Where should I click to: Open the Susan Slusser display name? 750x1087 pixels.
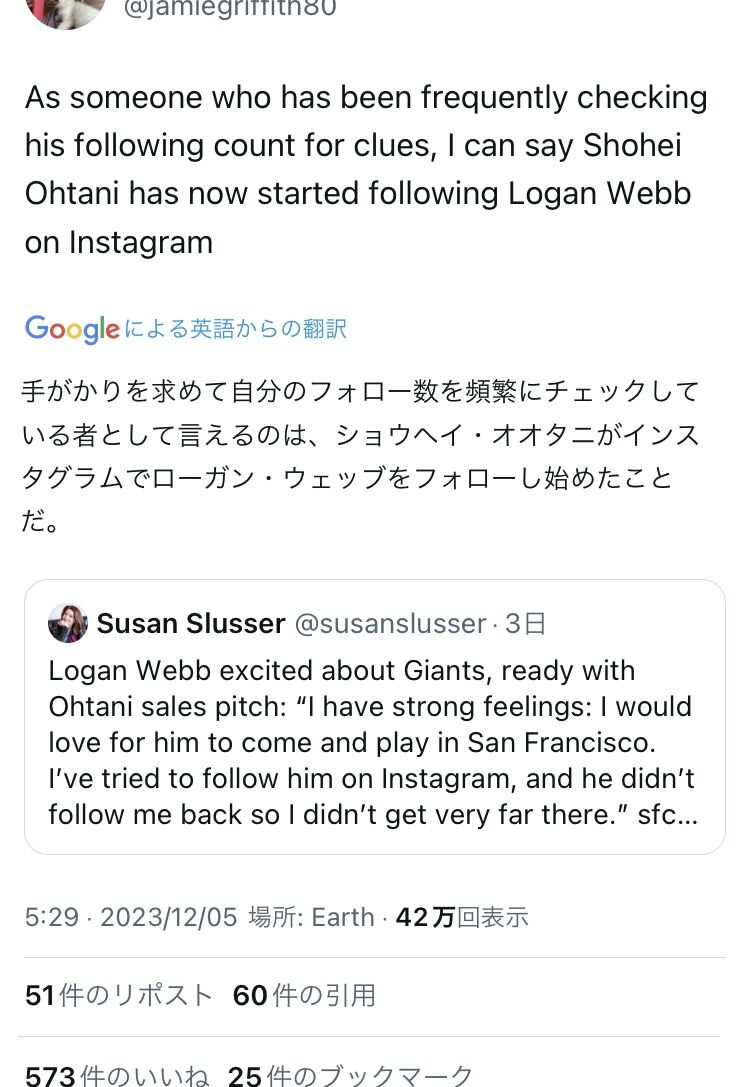[x=191, y=623]
